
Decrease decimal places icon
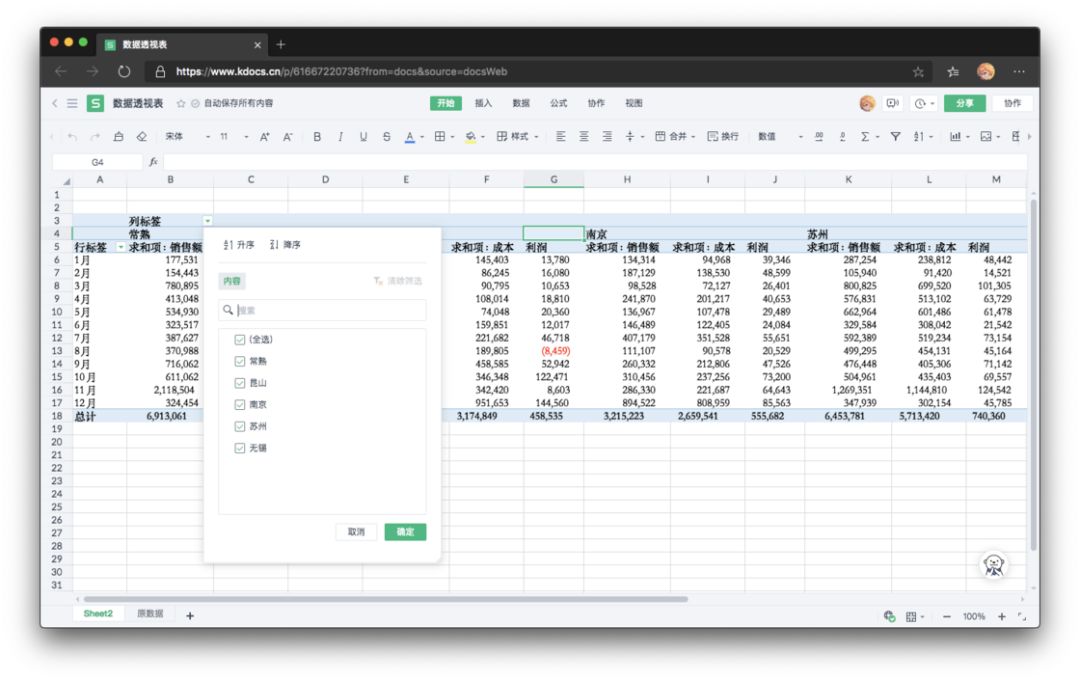[842, 136]
